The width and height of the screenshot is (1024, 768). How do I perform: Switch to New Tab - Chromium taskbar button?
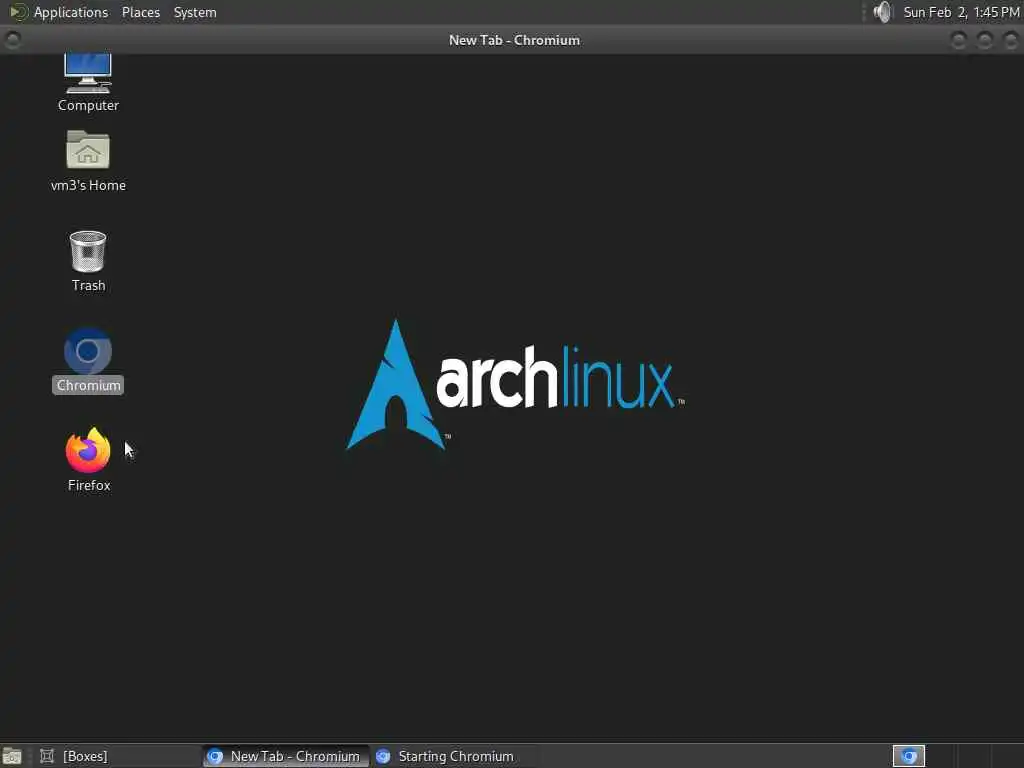[x=285, y=756]
